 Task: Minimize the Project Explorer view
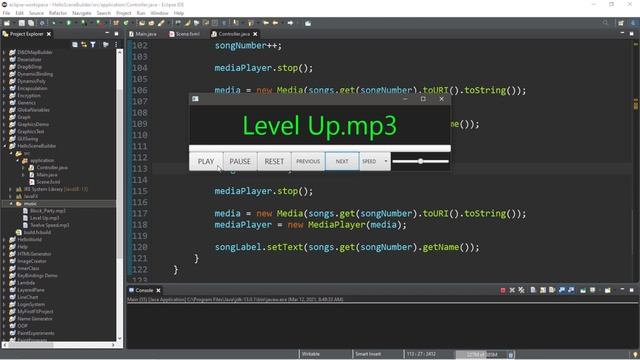107,34
